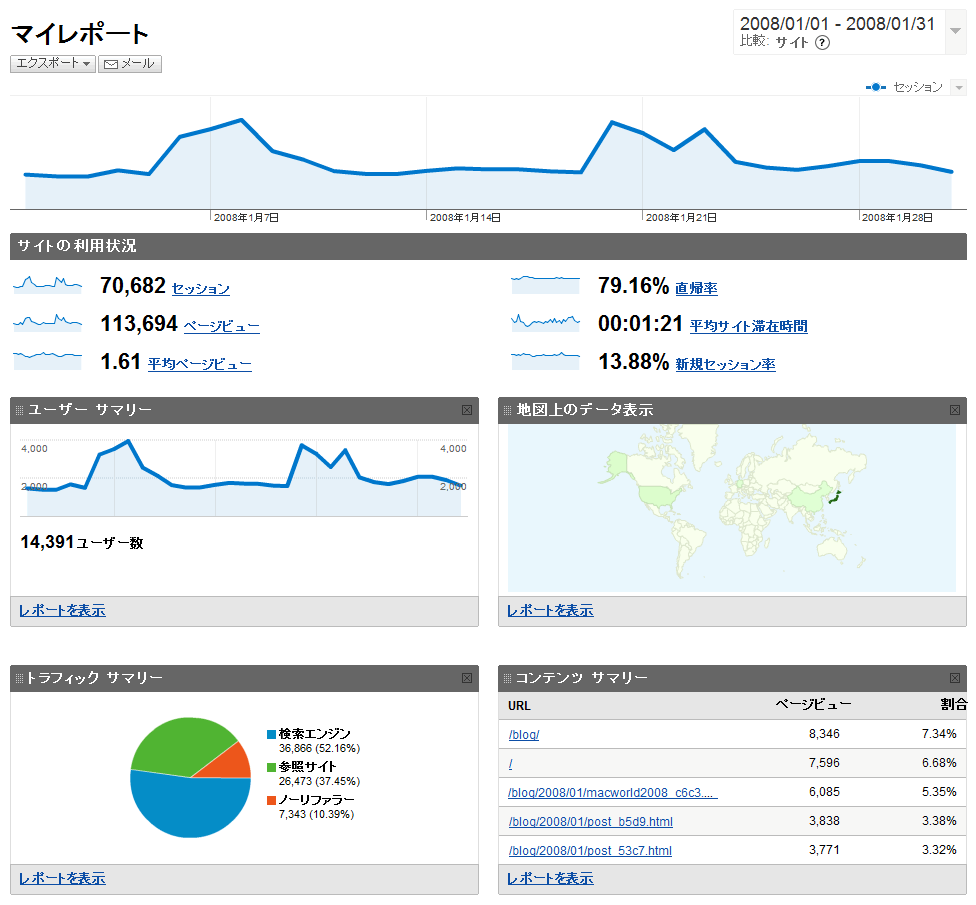976x905 pixels.
Task: Click the blue 検索エンジン legend swatch
Action: 271,735
